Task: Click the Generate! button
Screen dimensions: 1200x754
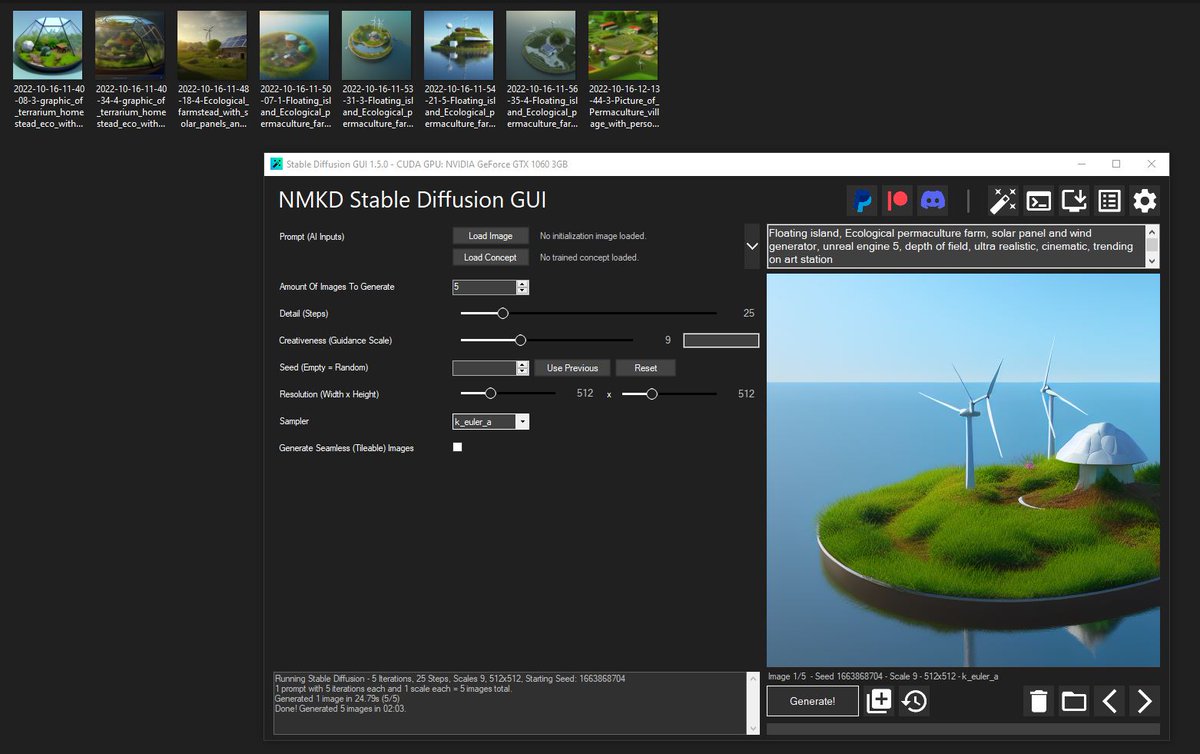Action: coord(813,701)
